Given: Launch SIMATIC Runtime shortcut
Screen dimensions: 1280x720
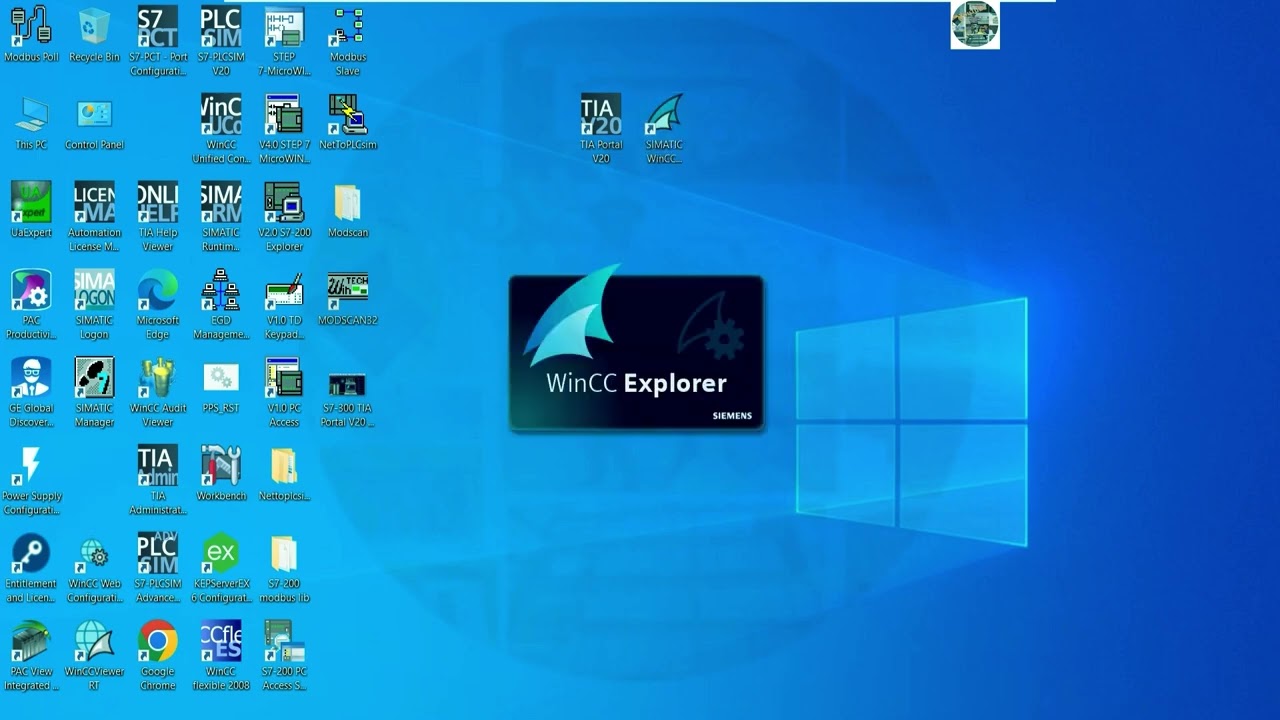Looking at the screenshot, I should (221, 217).
